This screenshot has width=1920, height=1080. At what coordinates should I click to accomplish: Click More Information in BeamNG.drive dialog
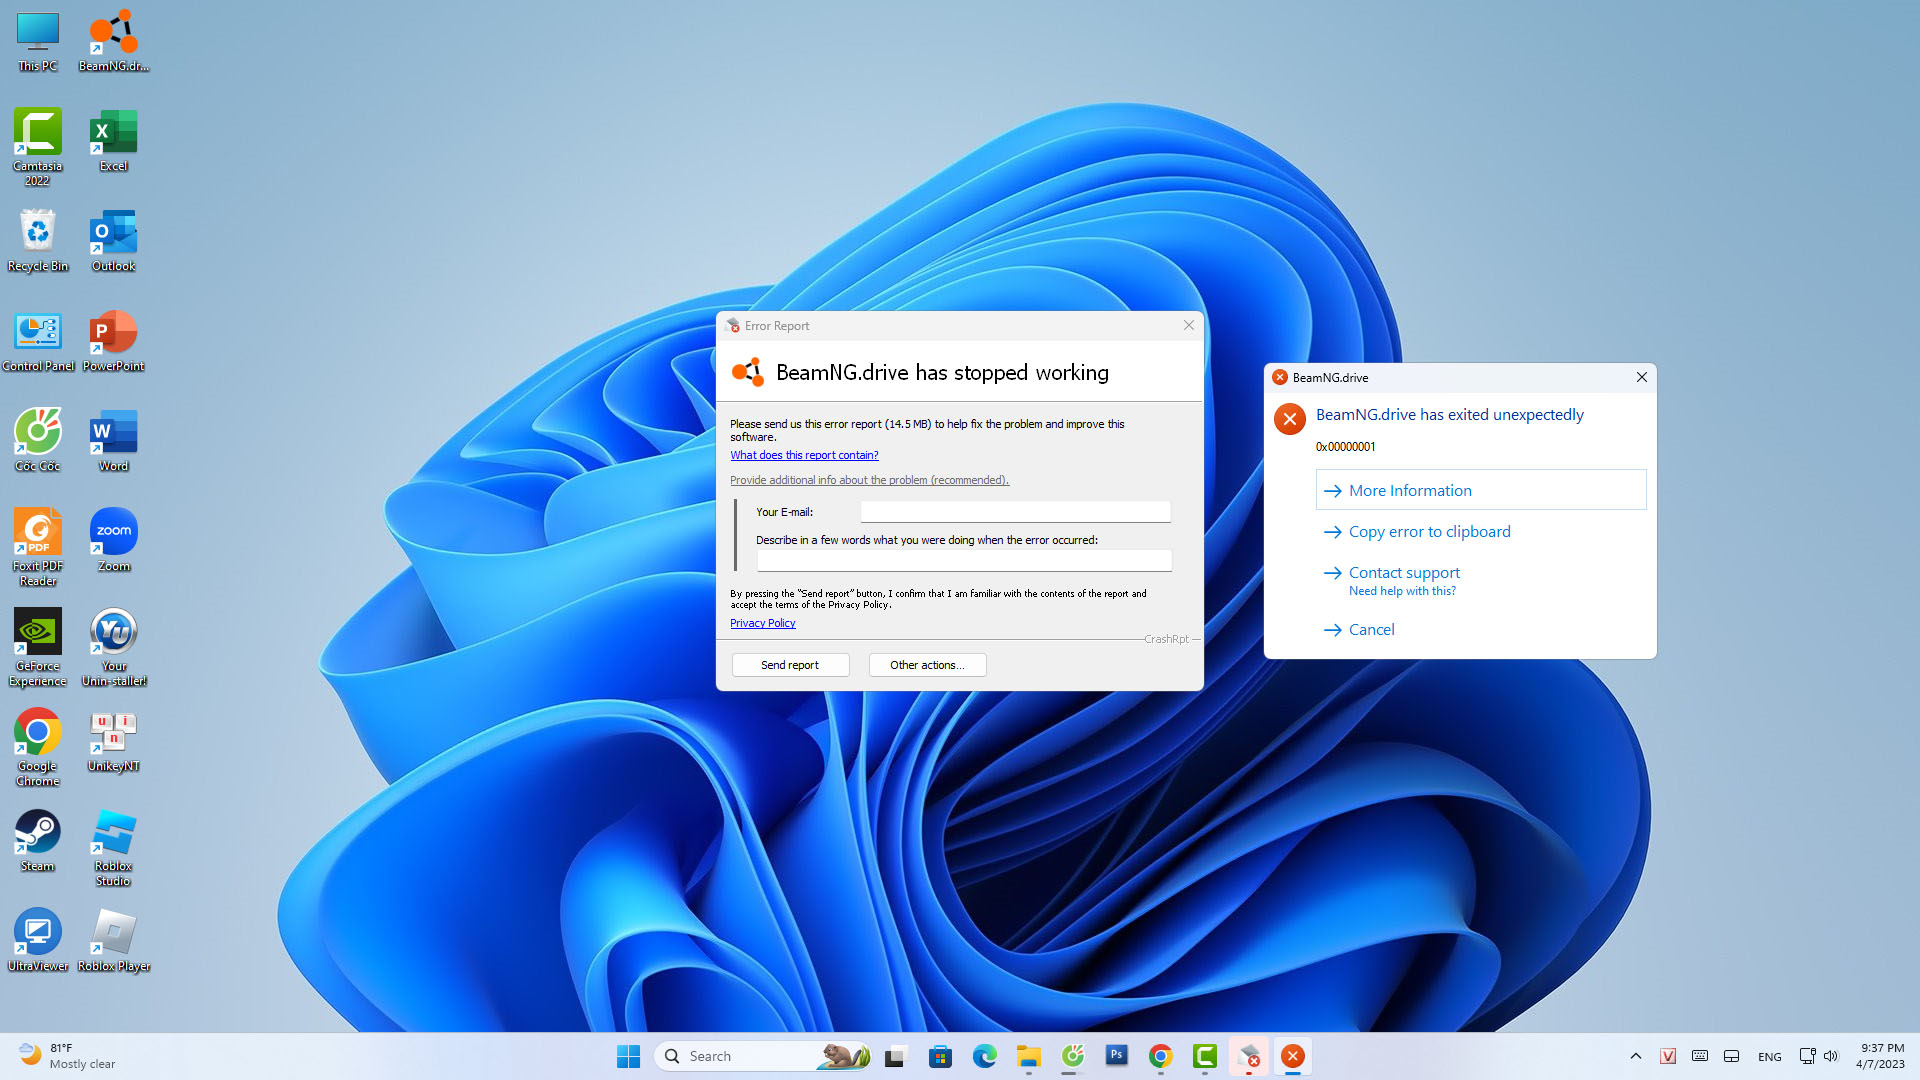[x=1480, y=490]
